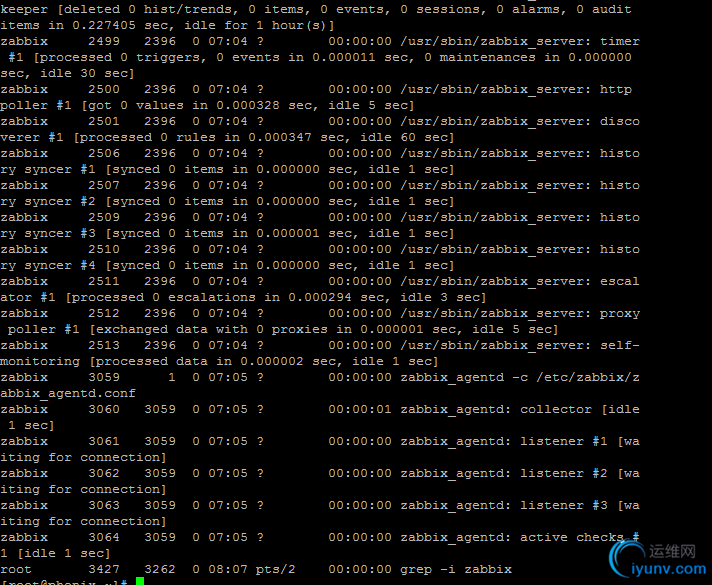Click 'listener #2' agentd process text
This screenshot has height=585, width=712.
coord(564,473)
